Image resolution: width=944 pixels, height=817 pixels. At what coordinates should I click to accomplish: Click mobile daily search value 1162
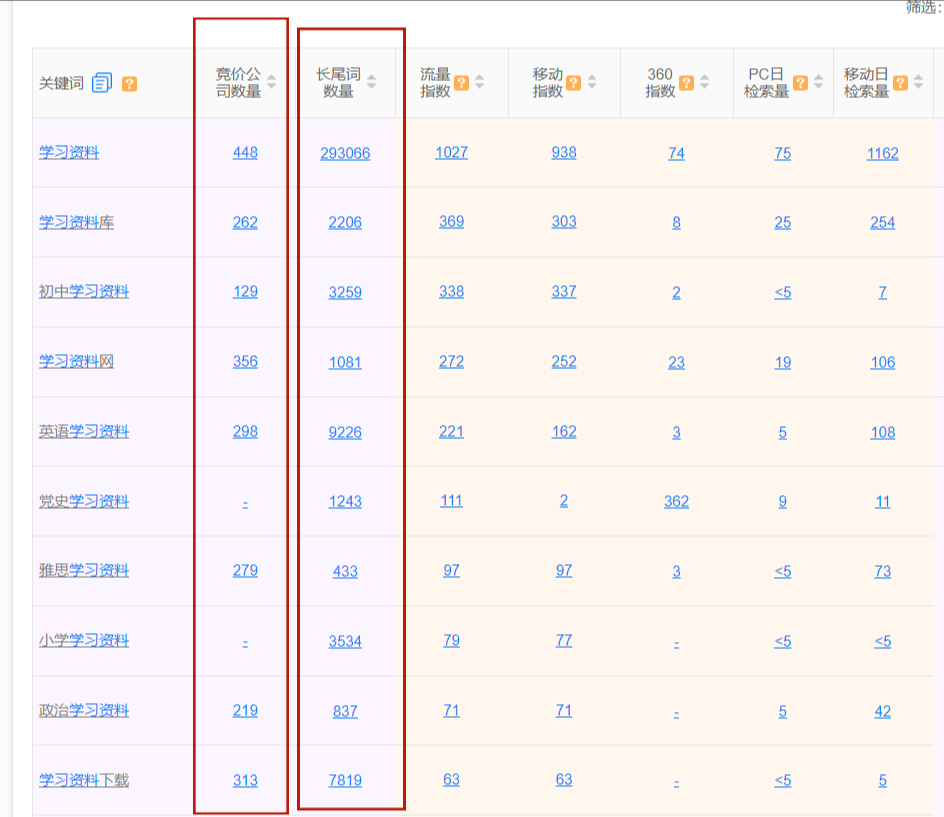pos(883,154)
